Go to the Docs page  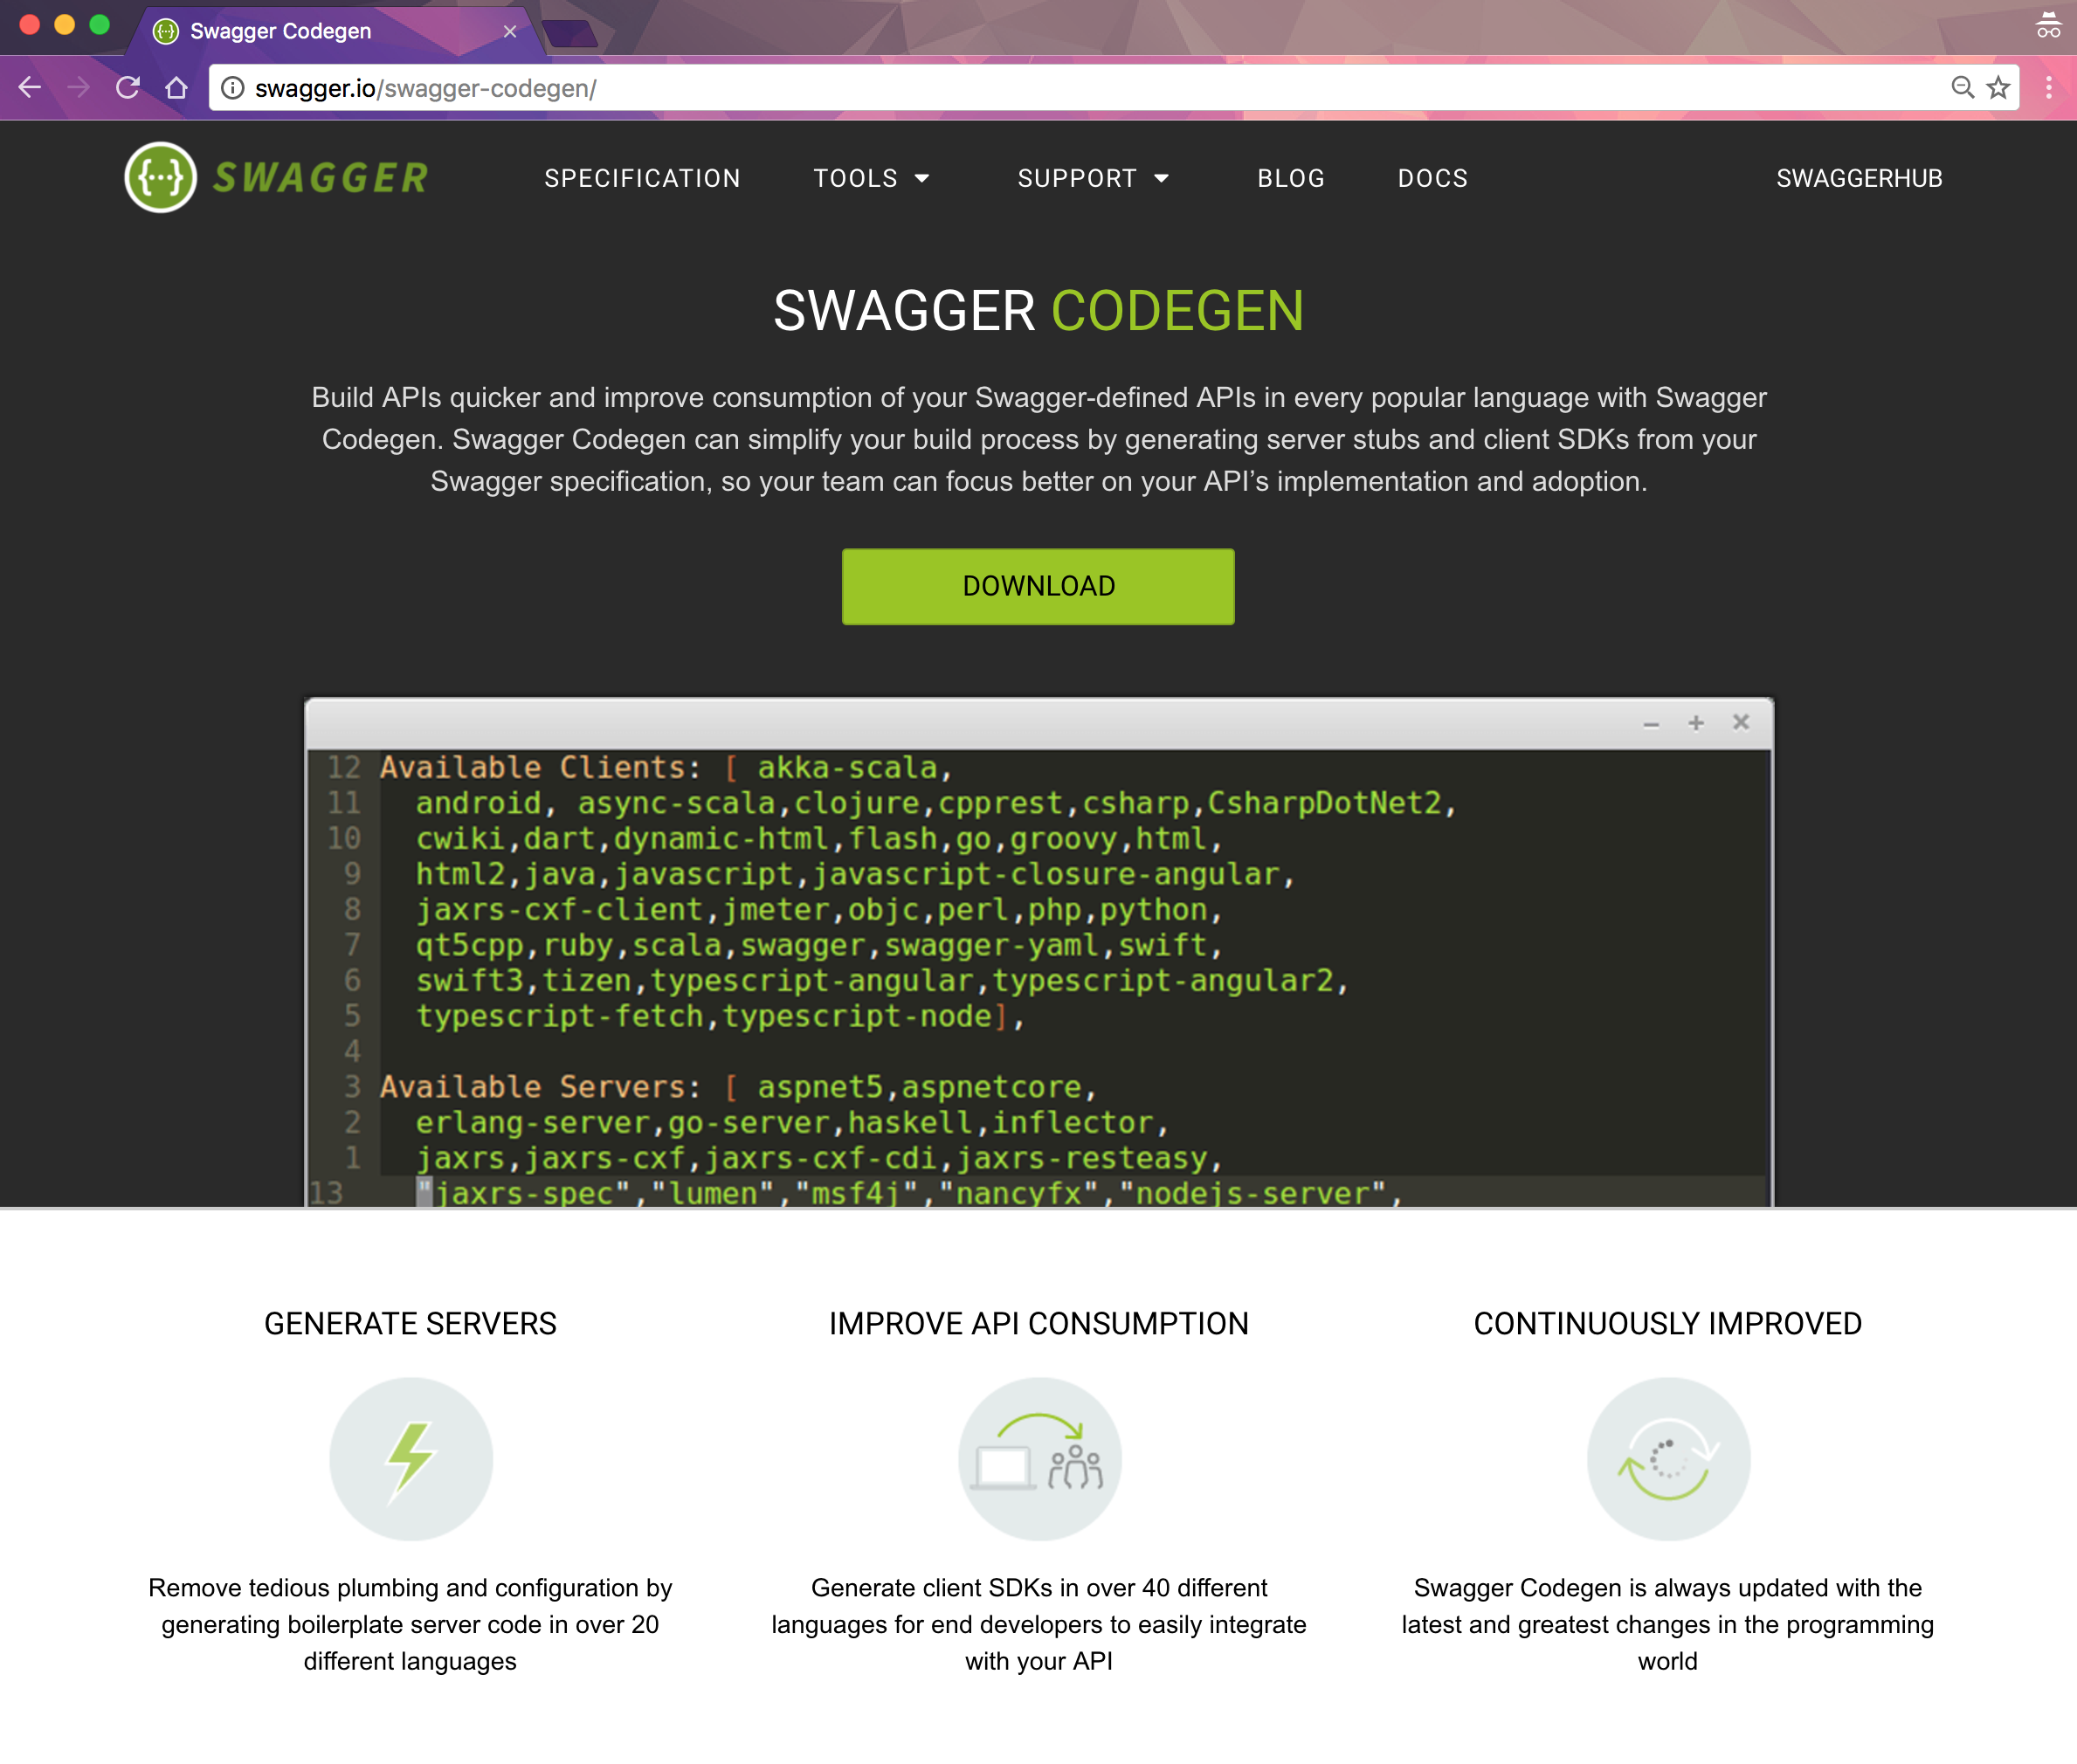[x=1432, y=178]
